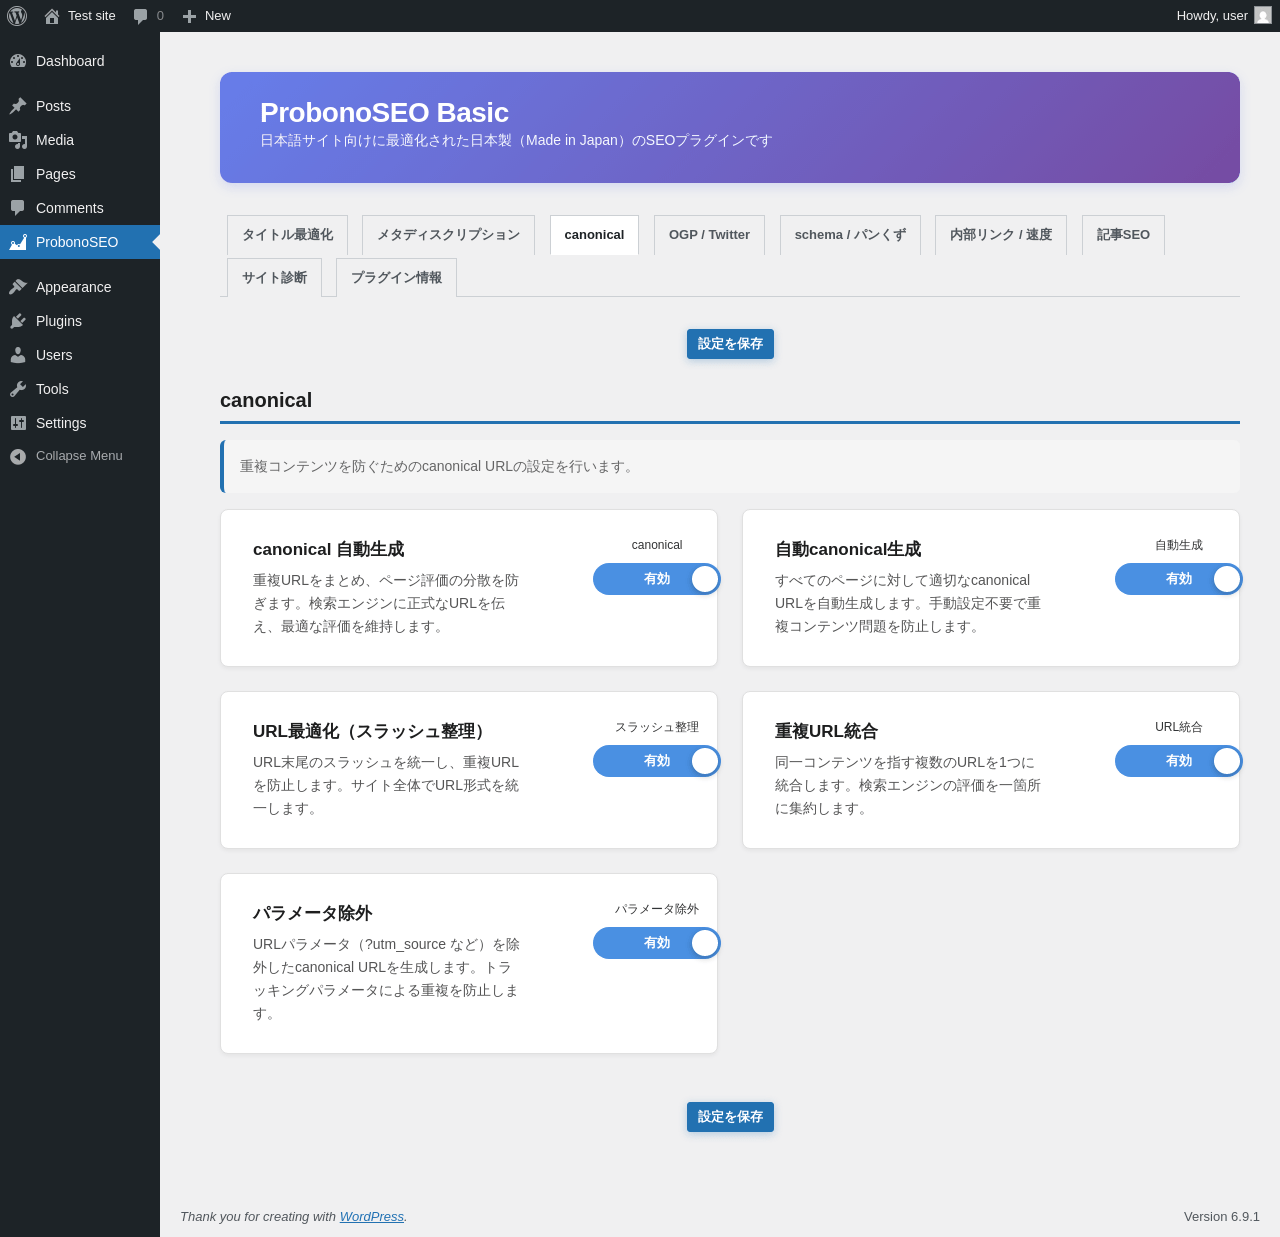Open the schema / パンくず tab
The height and width of the screenshot is (1237, 1280).
click(850, 235)
